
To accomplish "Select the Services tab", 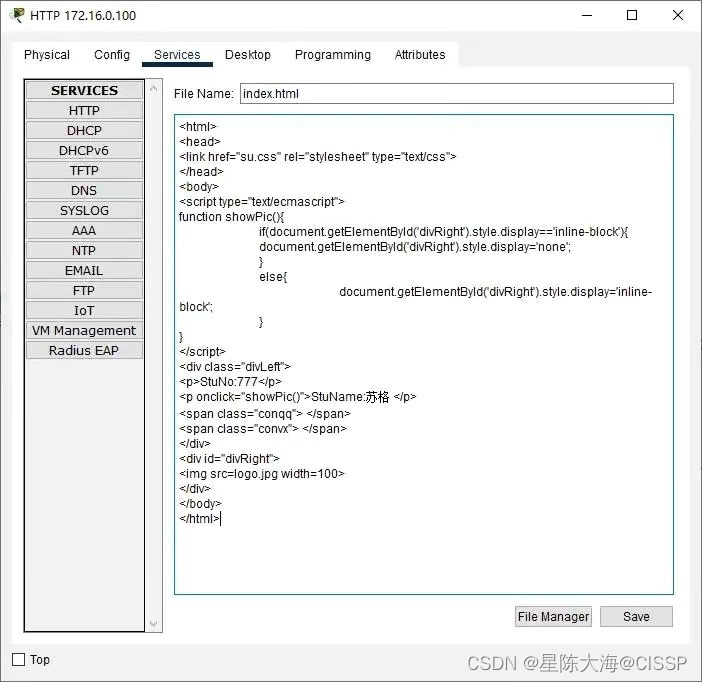I will pyautogui.click(x=177, y=55).
